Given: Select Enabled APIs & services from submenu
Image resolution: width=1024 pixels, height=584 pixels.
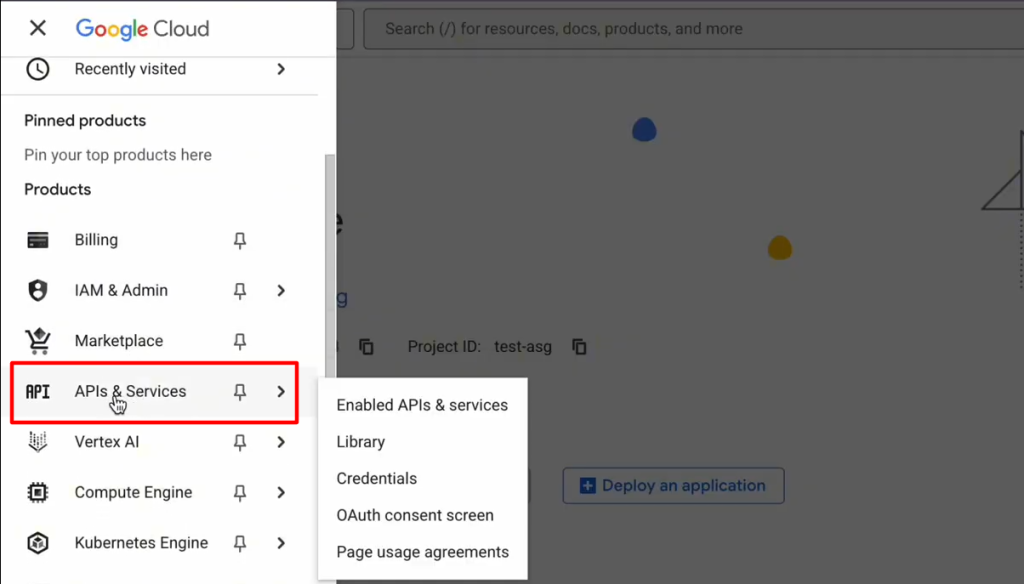Looking at the screenshot, I should pos(422,405).
